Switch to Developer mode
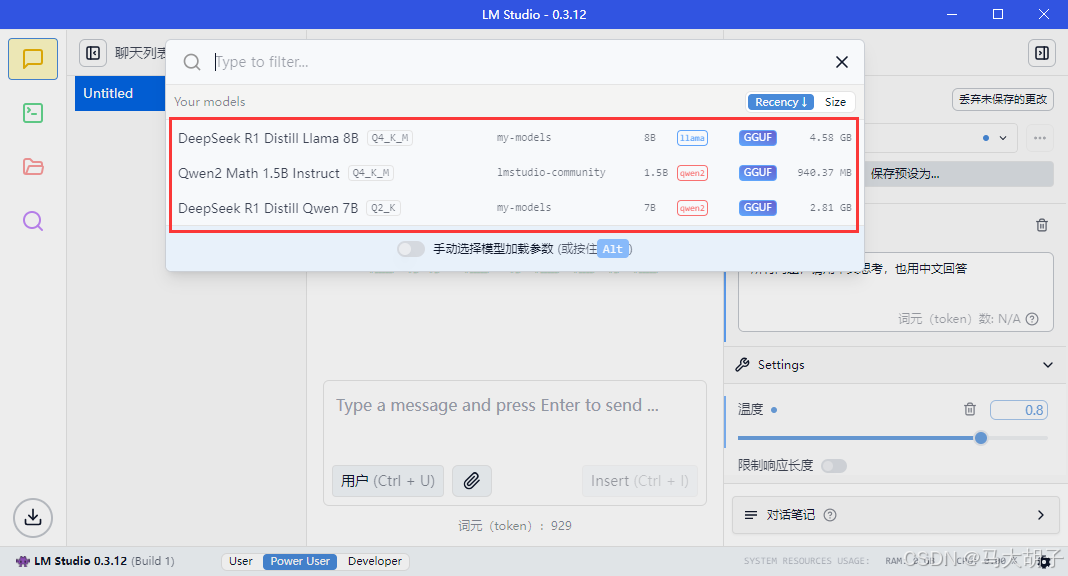Image resolution: width=1068 pixels, height=576 pixels. point(375,561)
